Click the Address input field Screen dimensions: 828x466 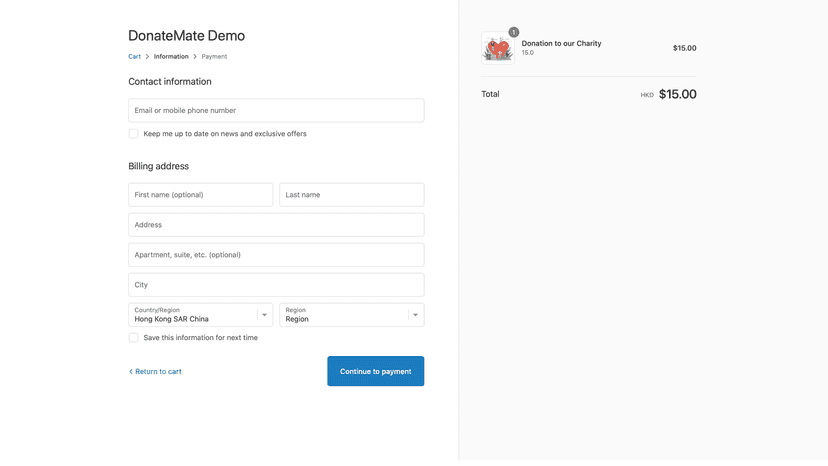[276, 225]
